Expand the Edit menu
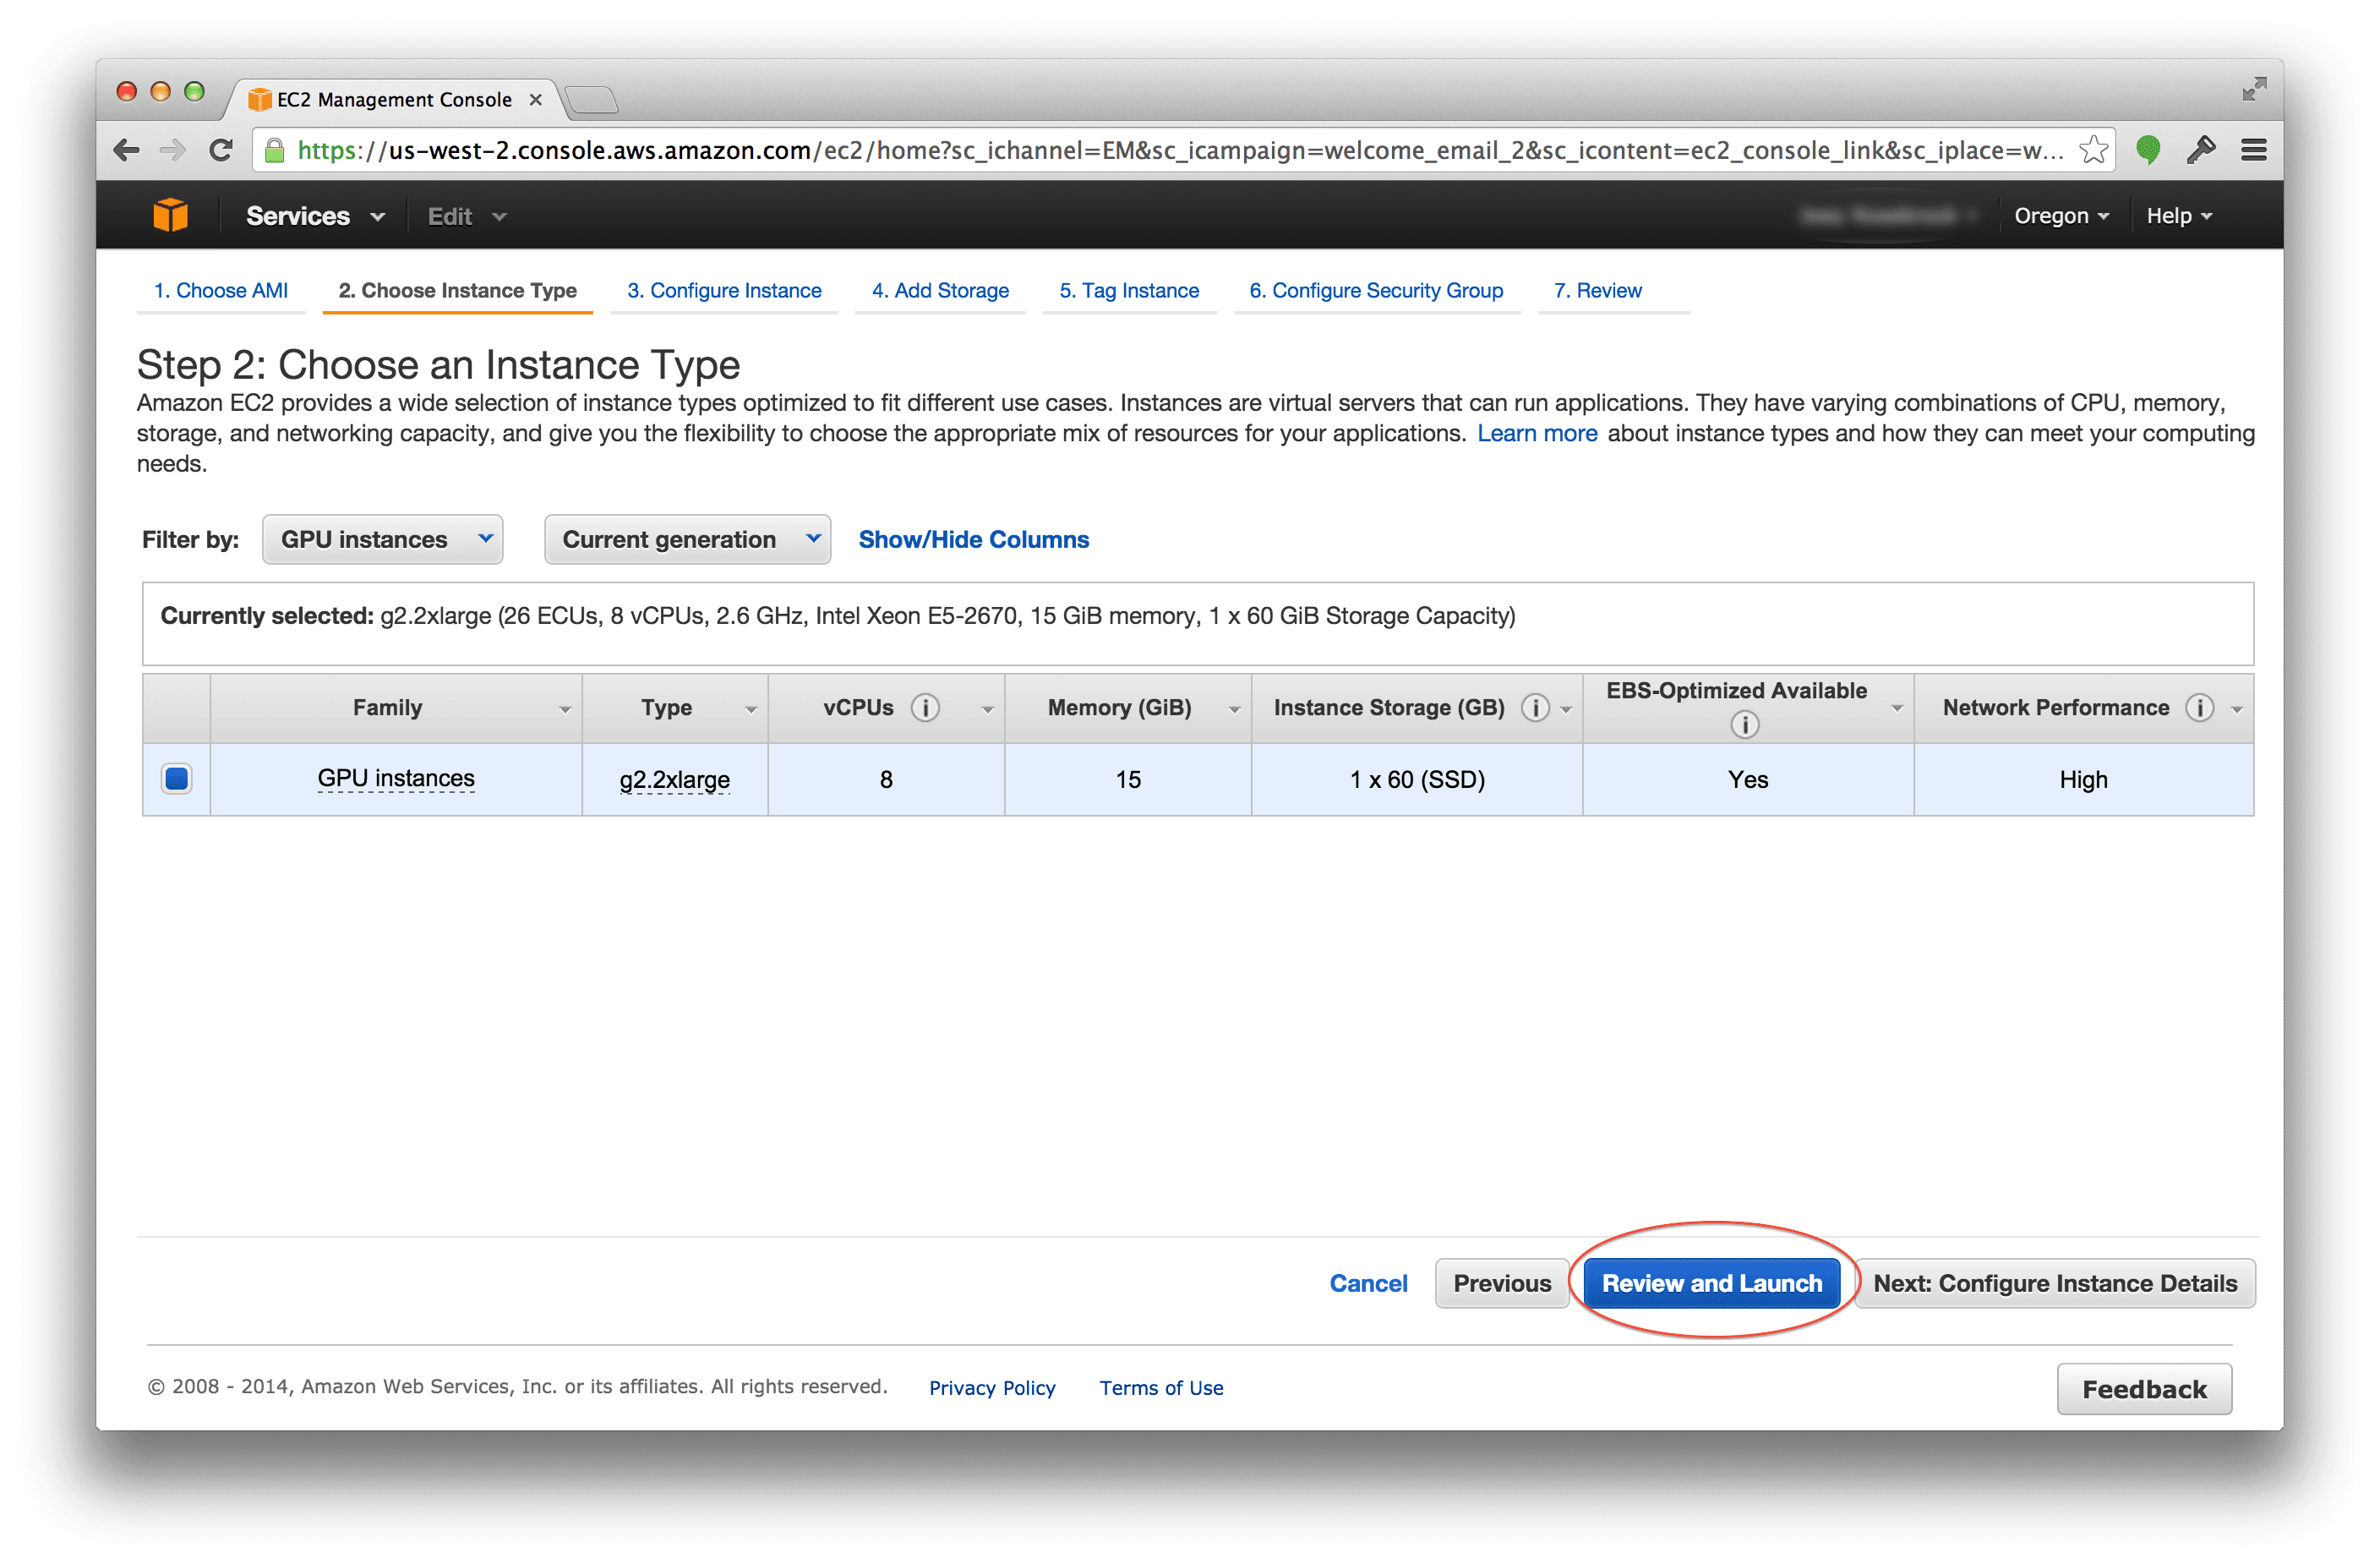 click(x=467, y=216)
